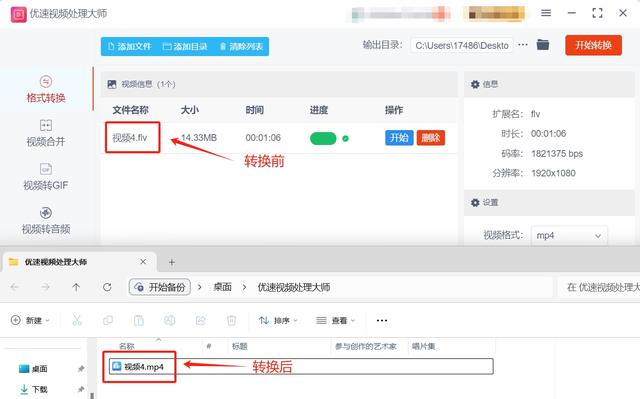Click Explorer back arrow
The height and width of the screenshot is (399, 640).
coord(15,287)
